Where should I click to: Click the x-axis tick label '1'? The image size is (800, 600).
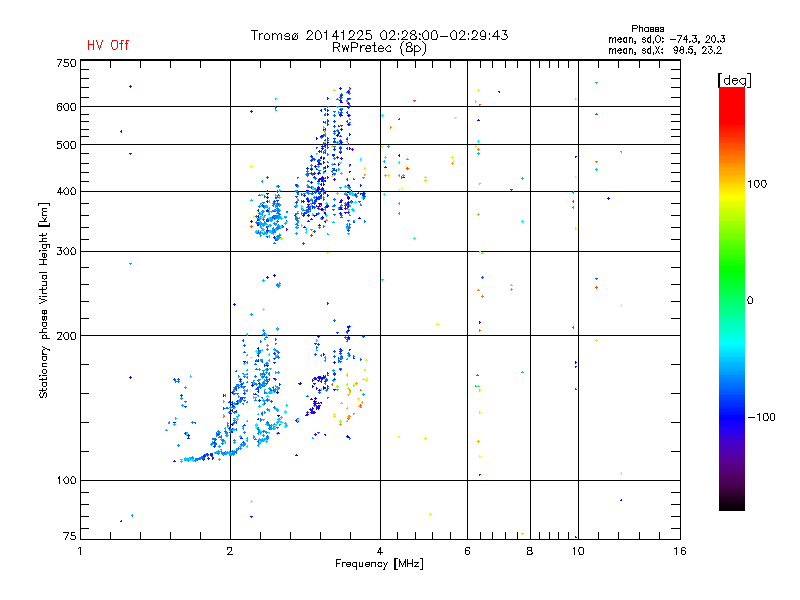tap(80, 551)
